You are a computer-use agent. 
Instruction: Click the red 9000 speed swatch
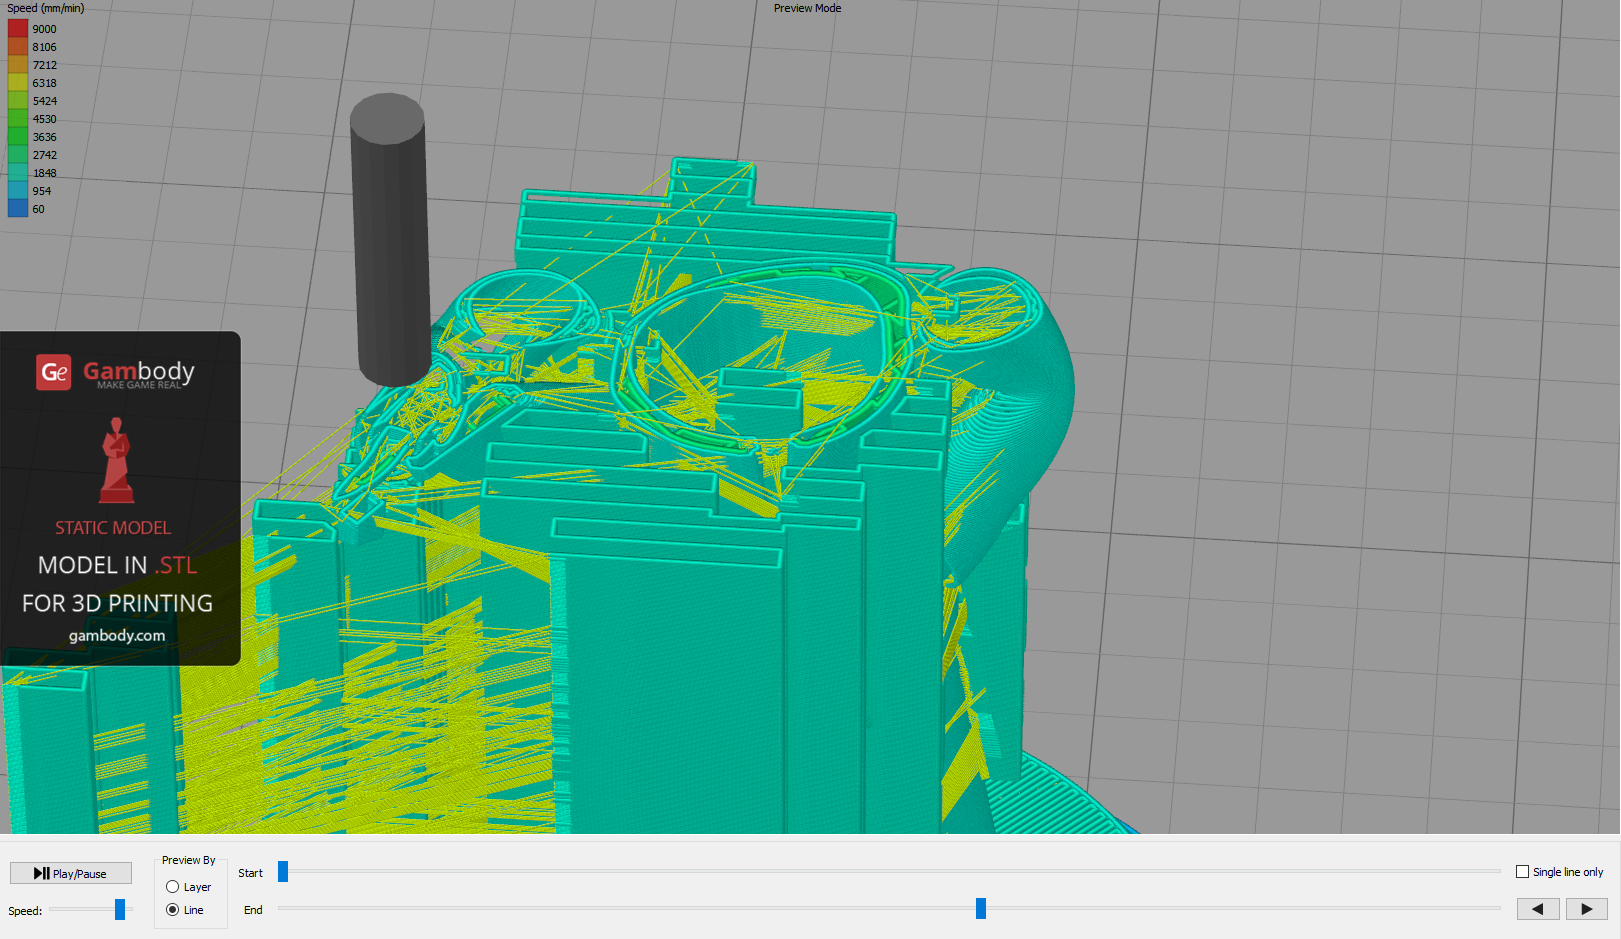18,29
